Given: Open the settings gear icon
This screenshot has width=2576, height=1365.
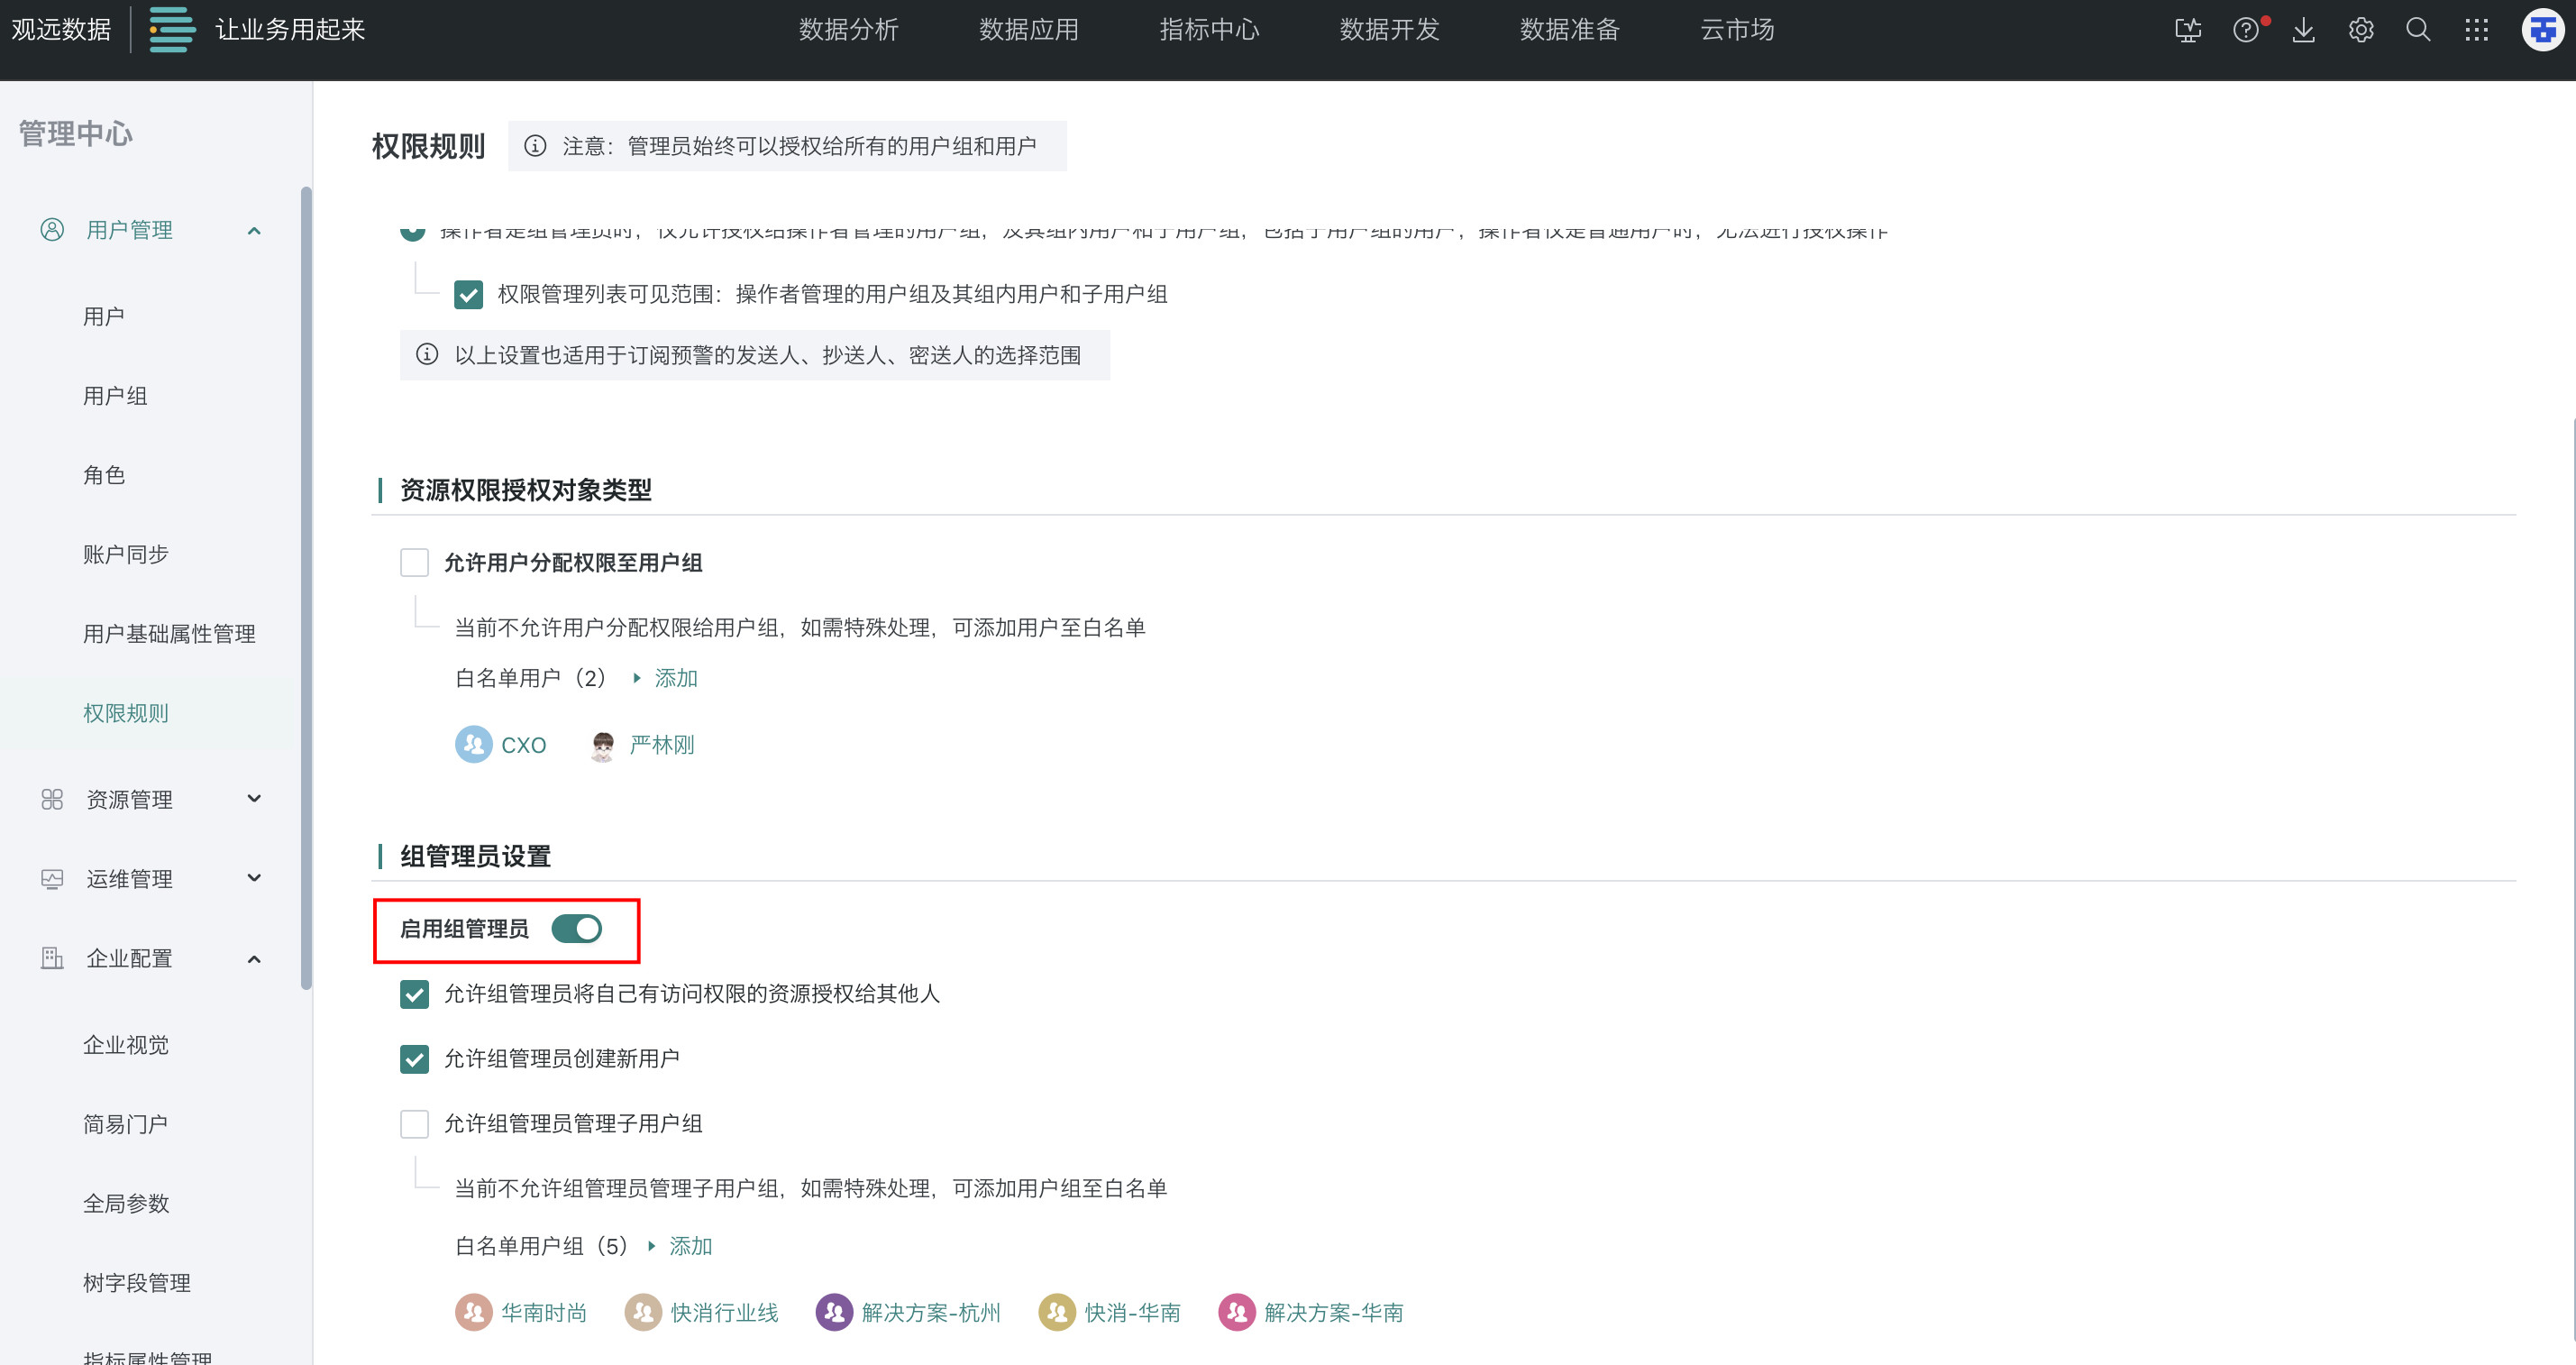Looking at the screenshot, I should tap(2361, 30).
